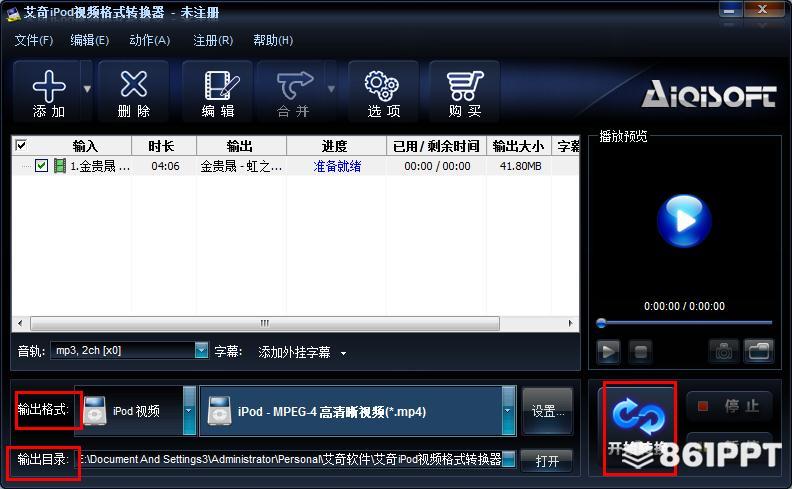Open Options (选项) gear icon
This screenshot has height=489, width=792.
(x=382, y=86)
